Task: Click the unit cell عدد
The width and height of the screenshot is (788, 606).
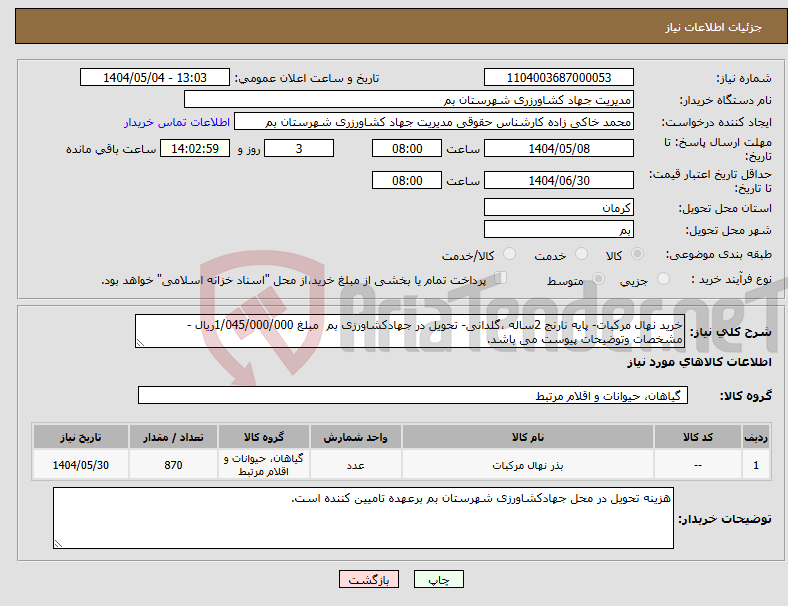Action: tap(356, 465)
